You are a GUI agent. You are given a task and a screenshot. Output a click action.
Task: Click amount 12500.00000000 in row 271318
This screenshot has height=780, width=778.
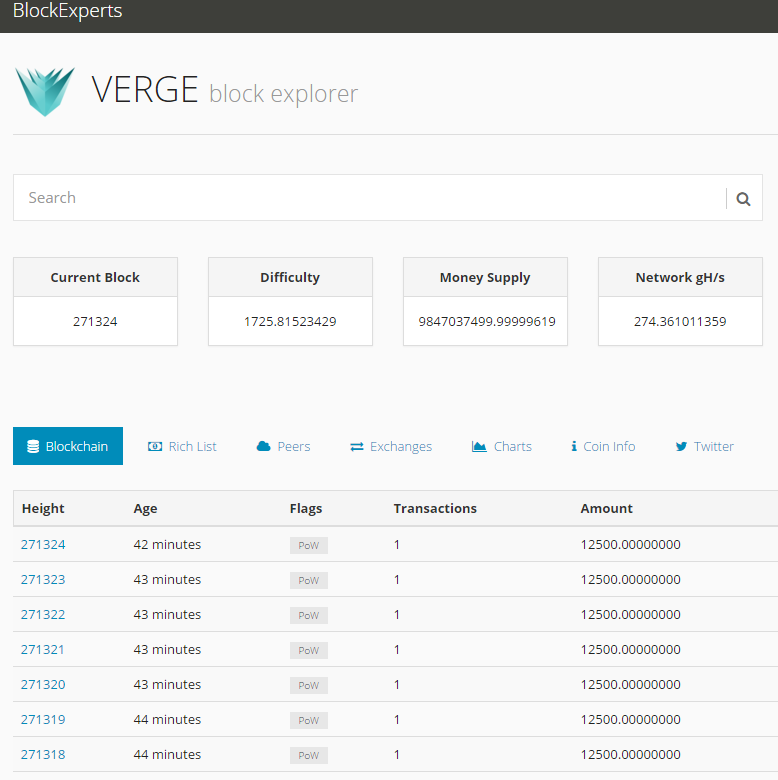point(630,754)
